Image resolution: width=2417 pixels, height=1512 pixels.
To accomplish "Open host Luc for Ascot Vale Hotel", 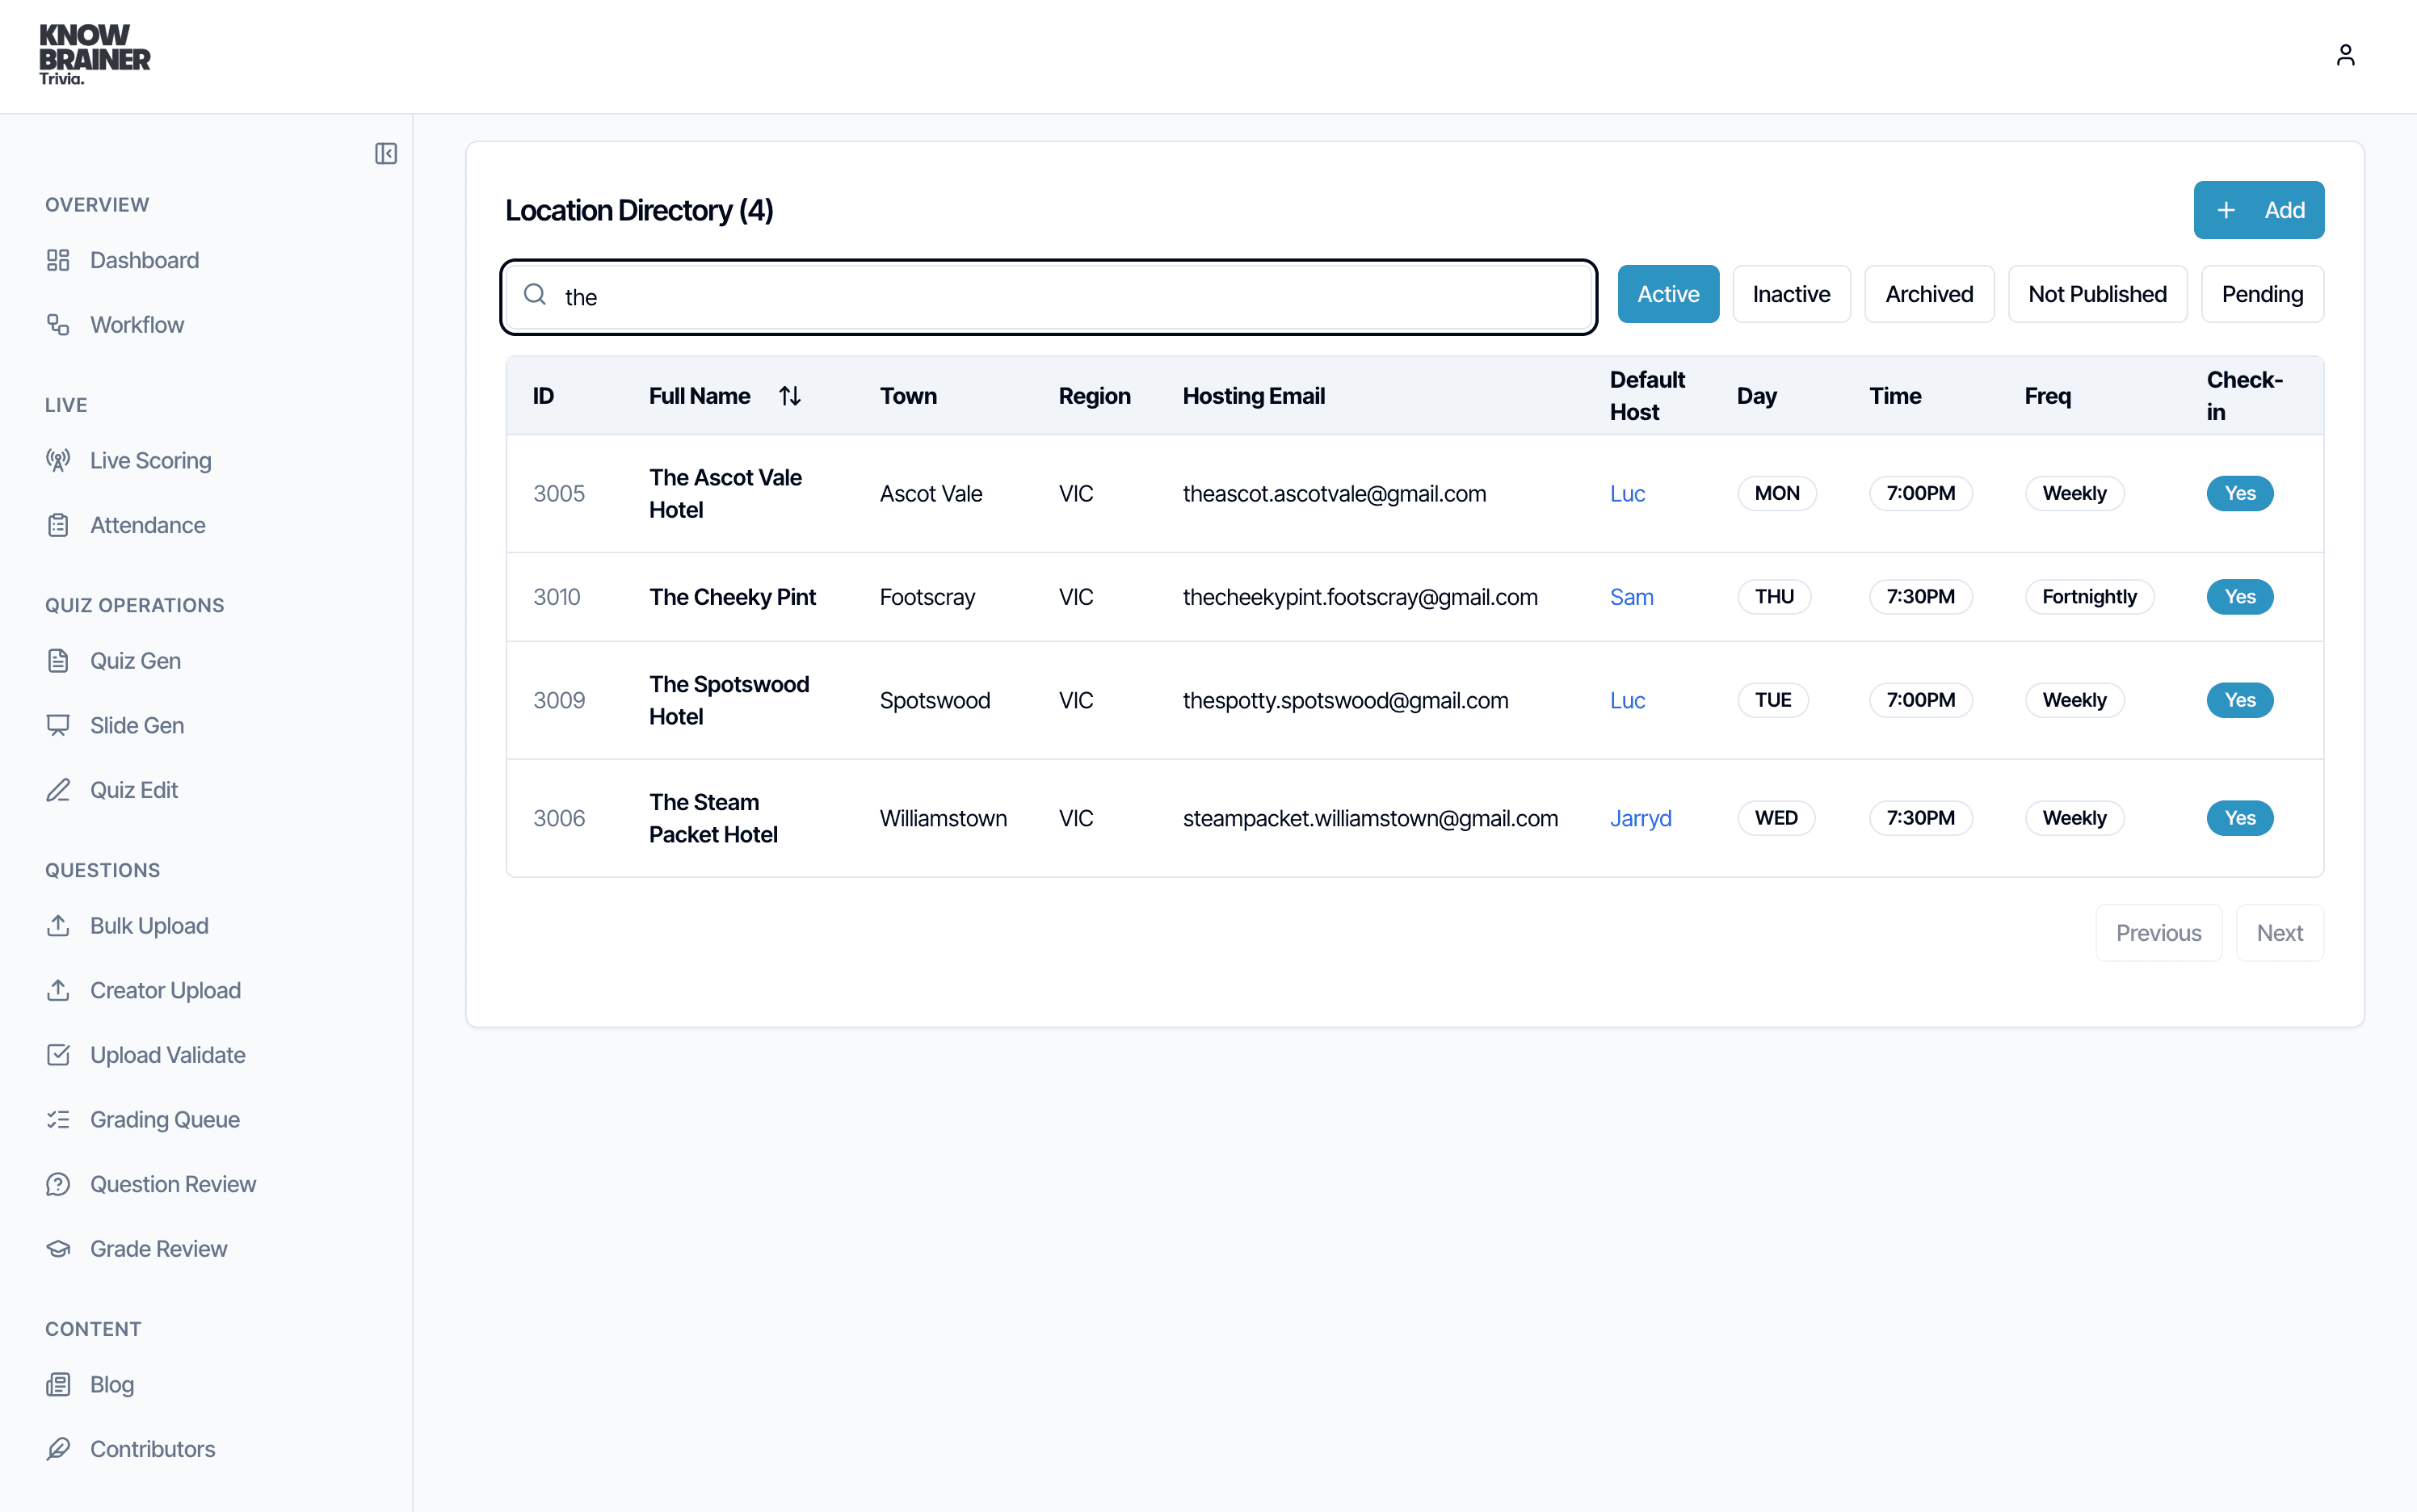I will click(x=1627, y=493).
